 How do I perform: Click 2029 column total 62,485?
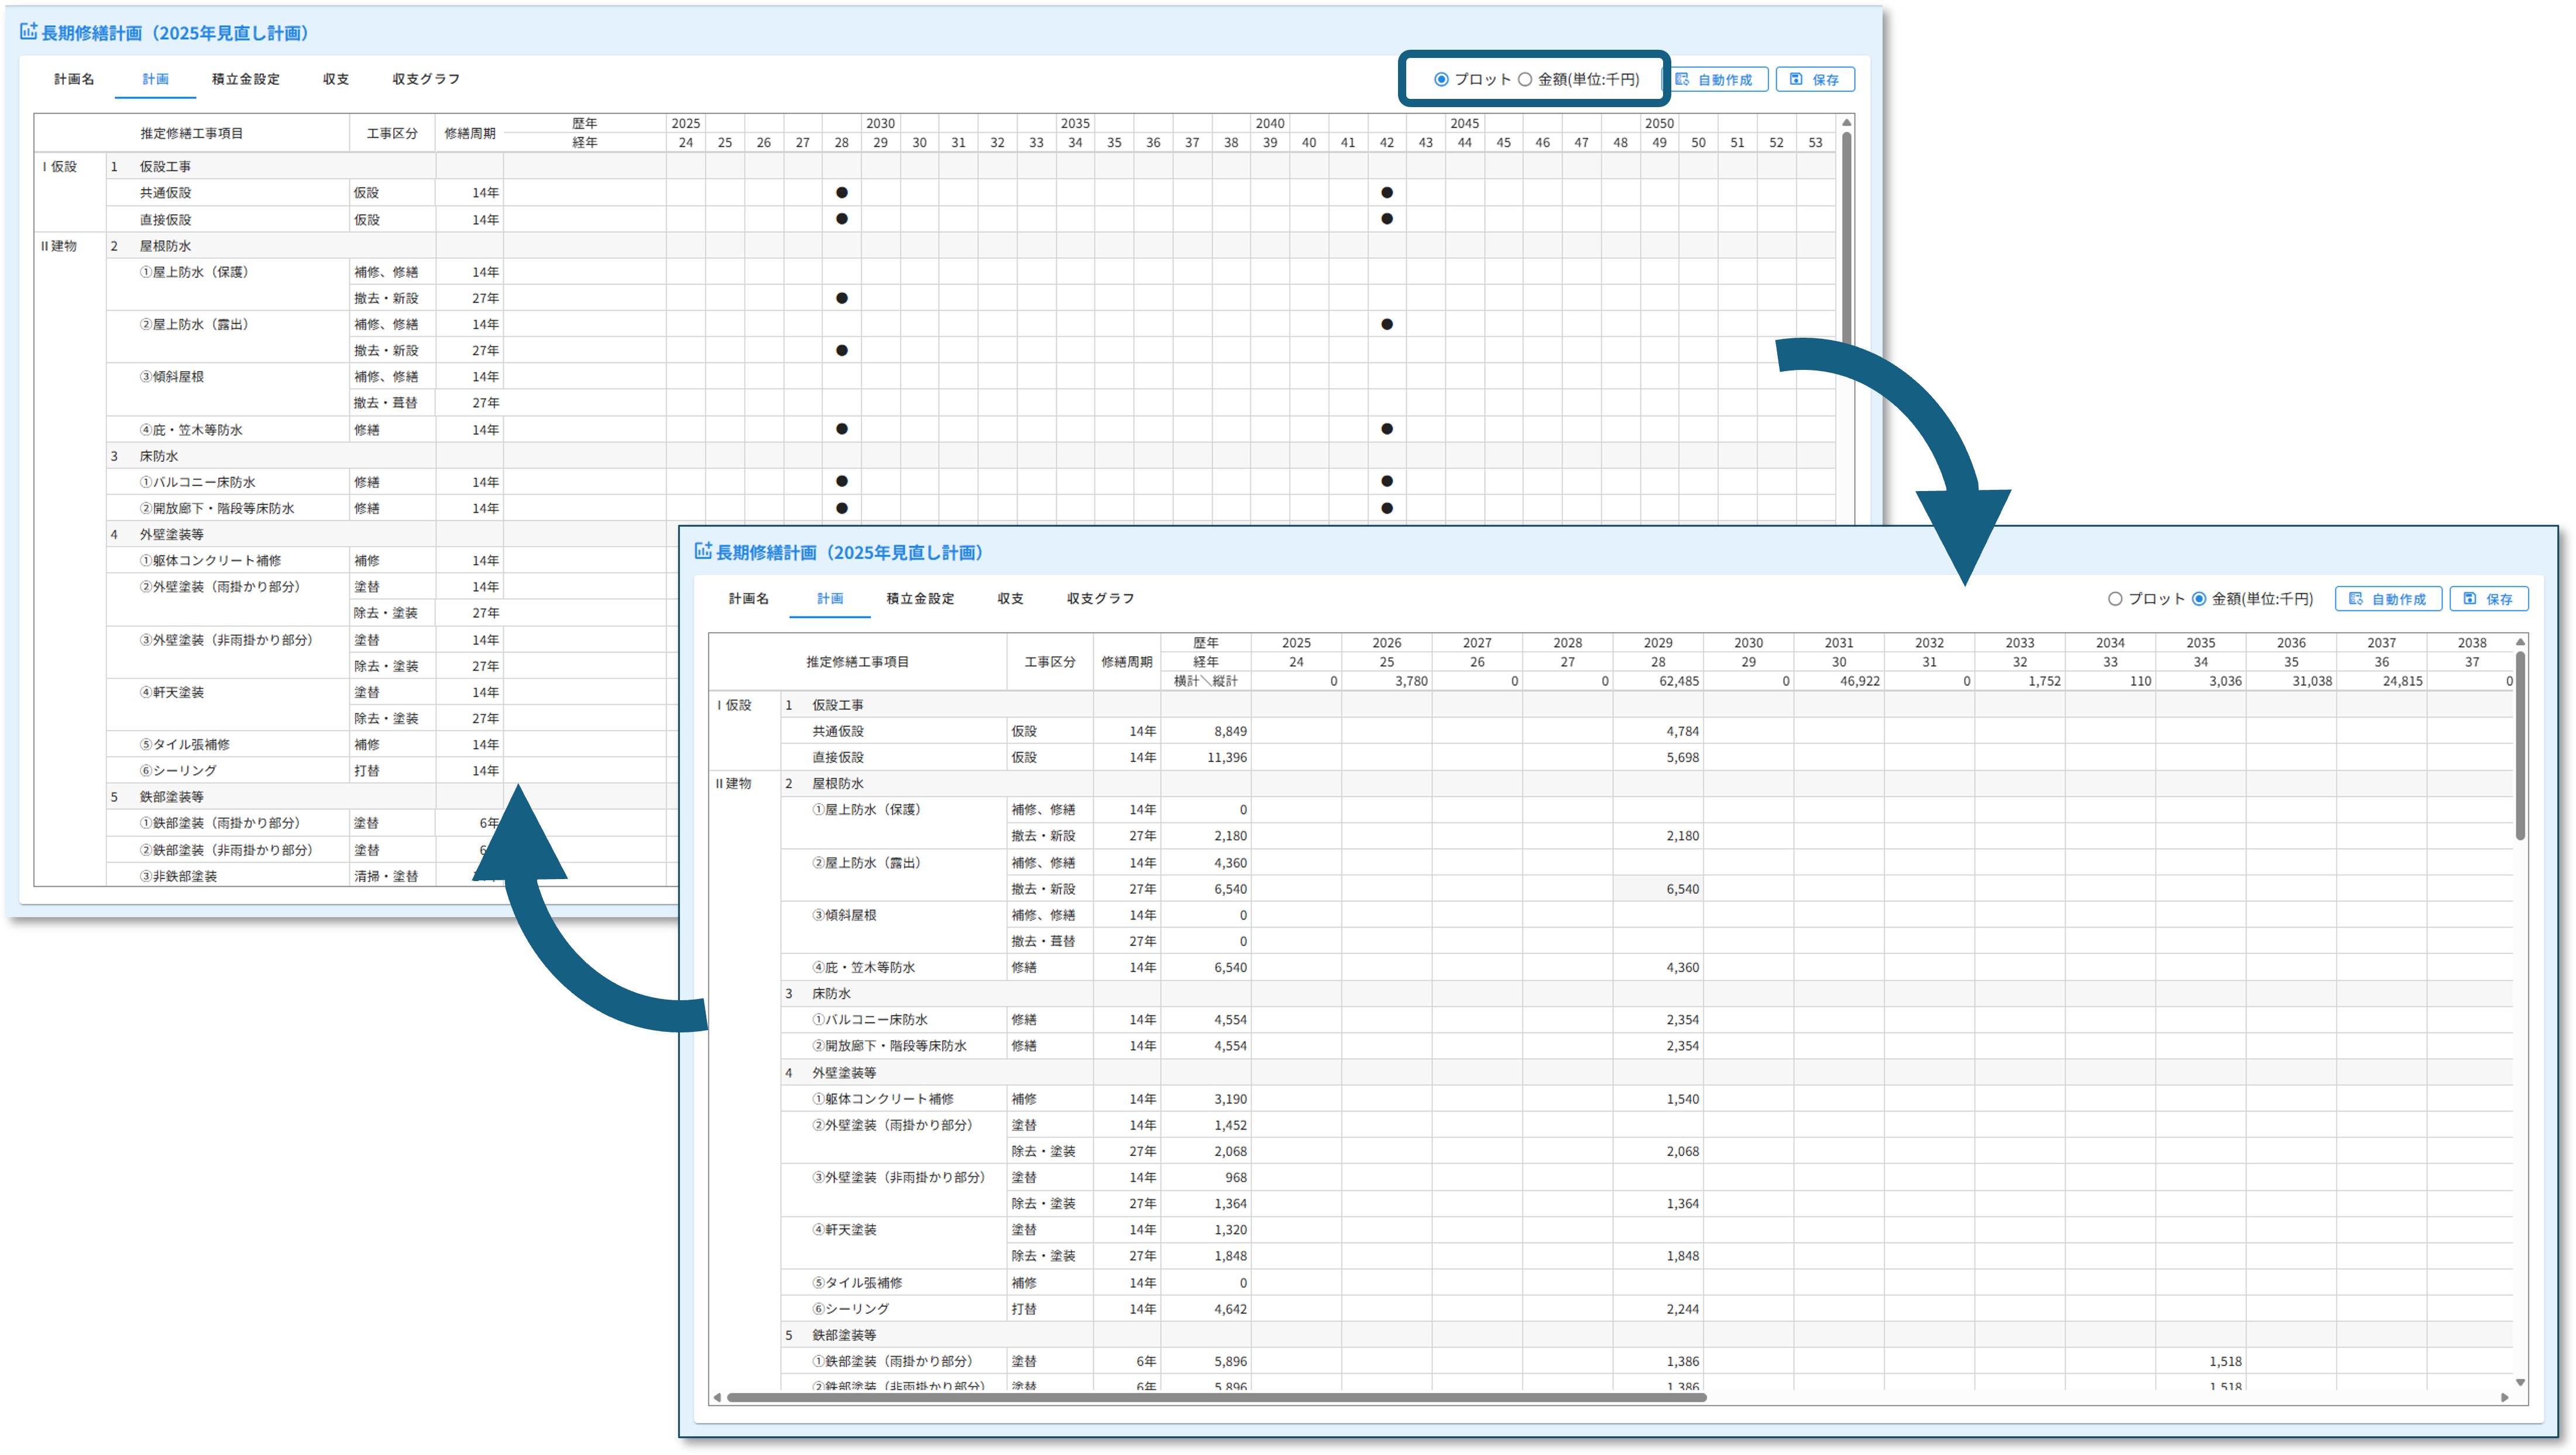click(1679, 681)
